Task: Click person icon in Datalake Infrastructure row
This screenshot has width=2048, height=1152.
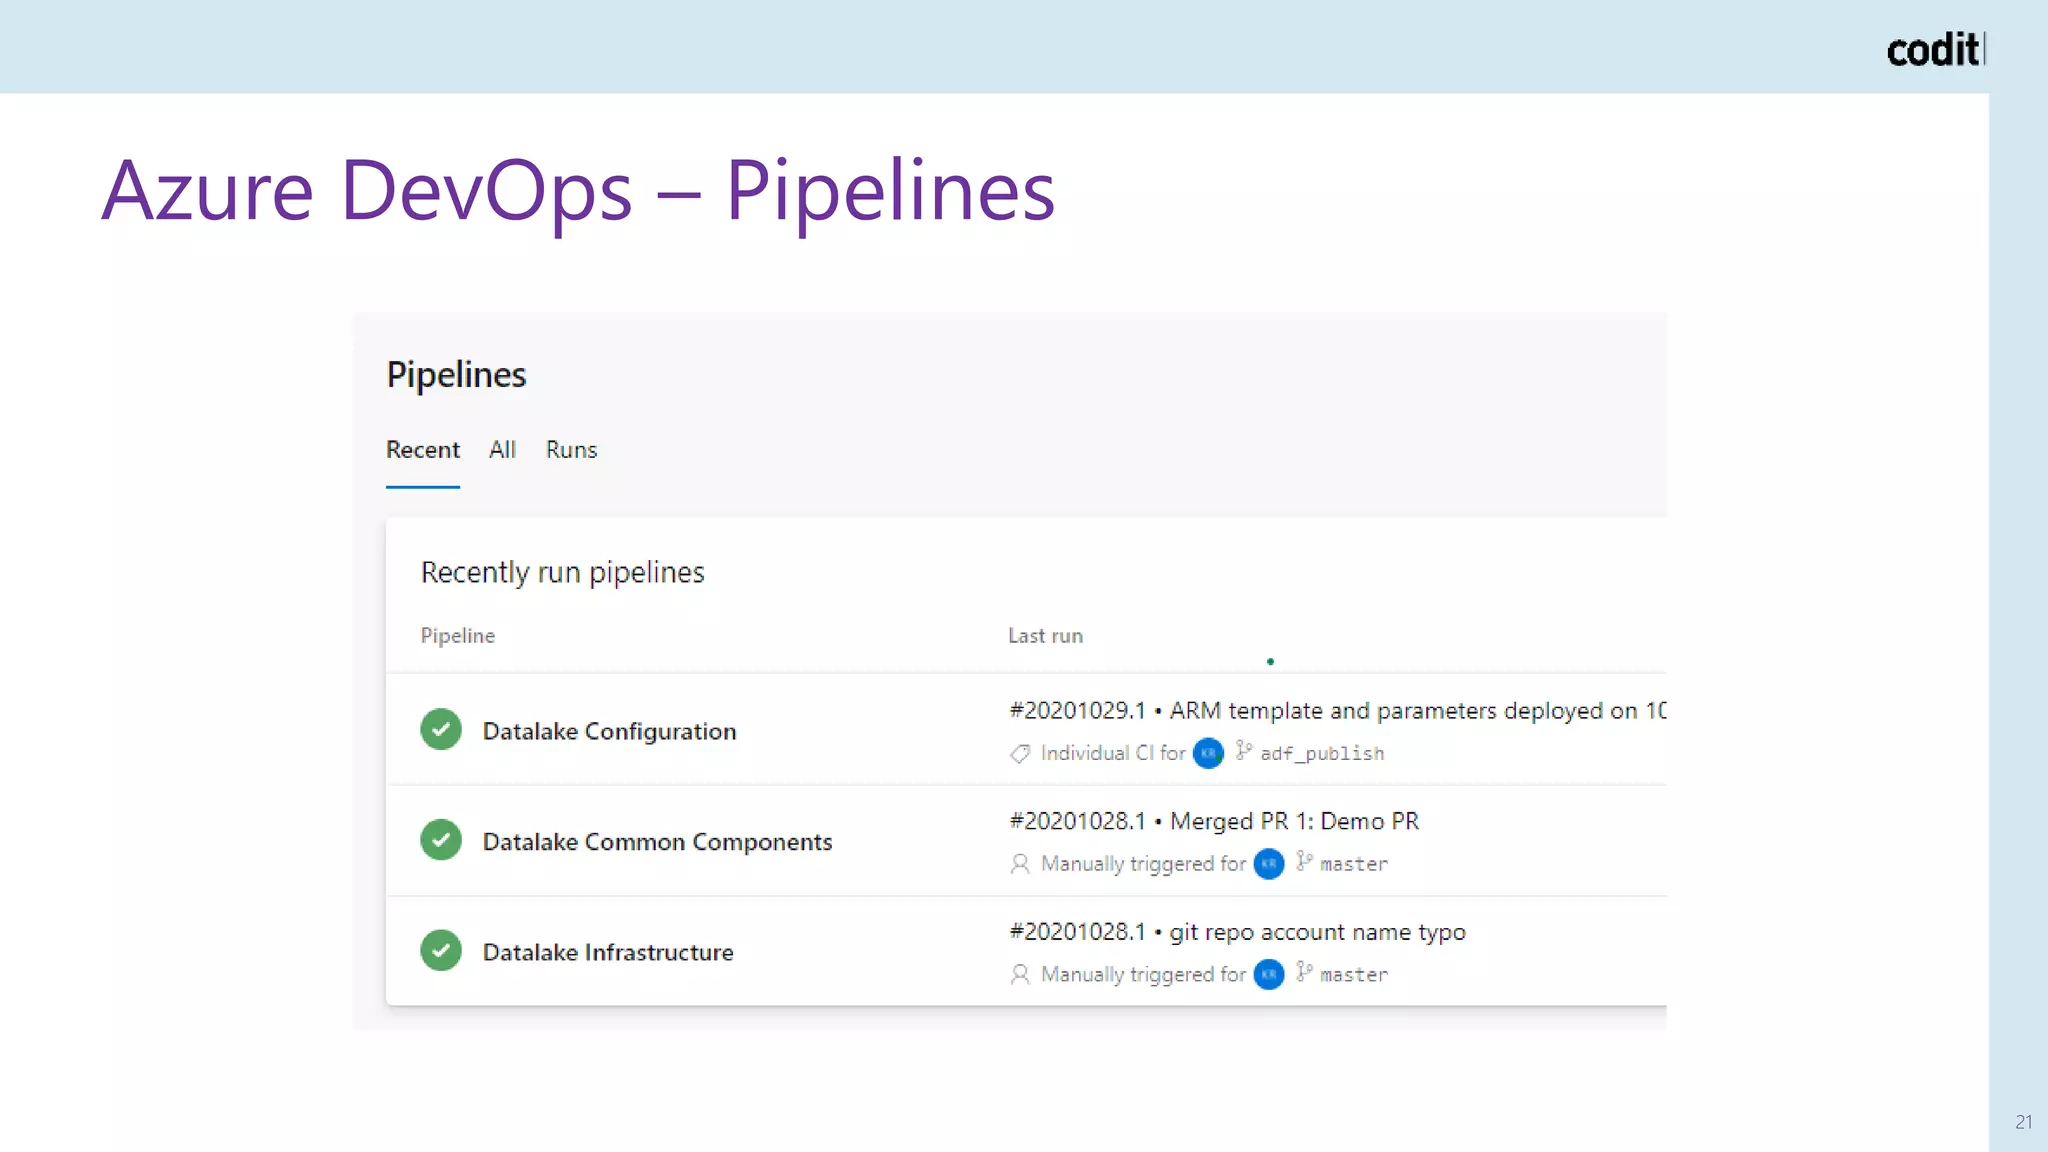Action: (1020, 974)
